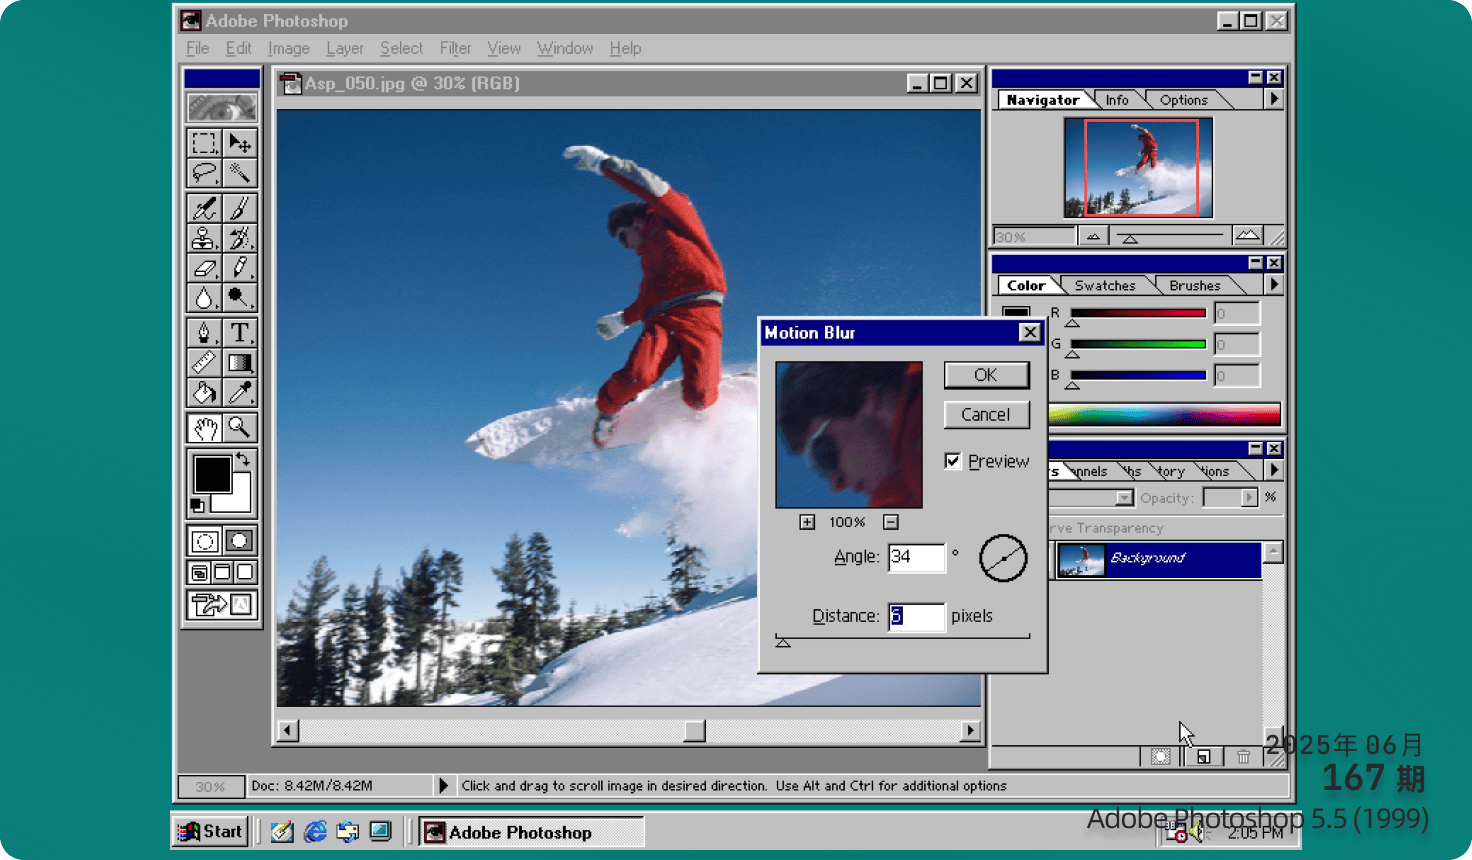Select the Rectangular Marquee tool
This screenshot has height=860, width=1472.
[204, 143]
